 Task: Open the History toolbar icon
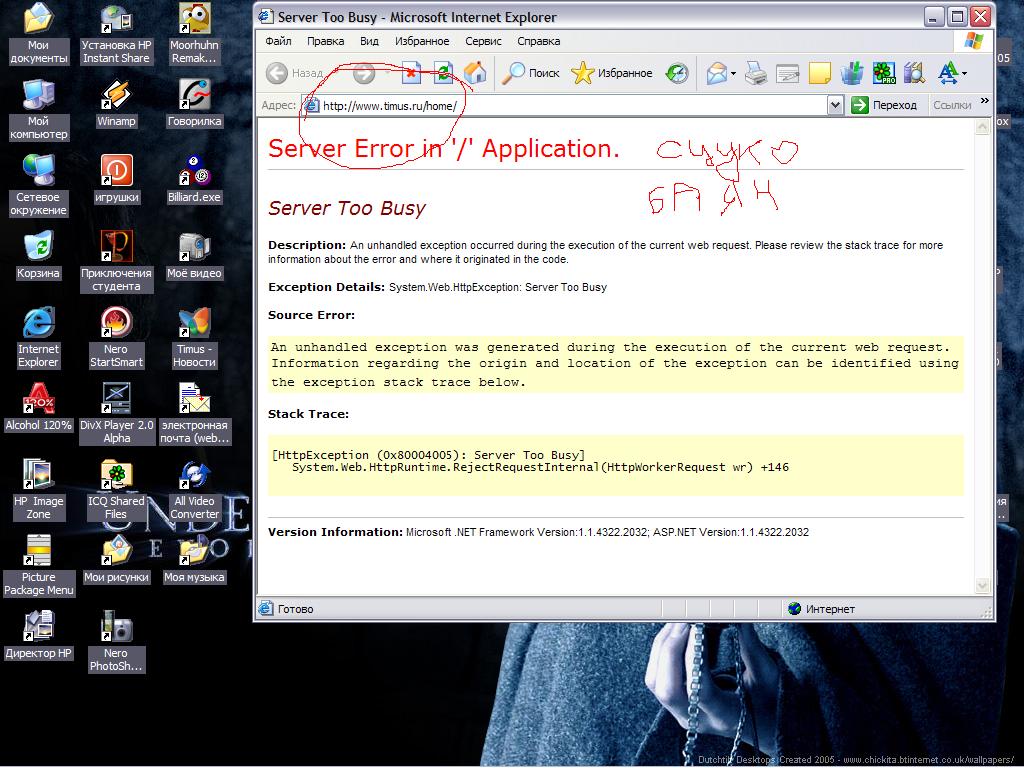click(677, 73)
